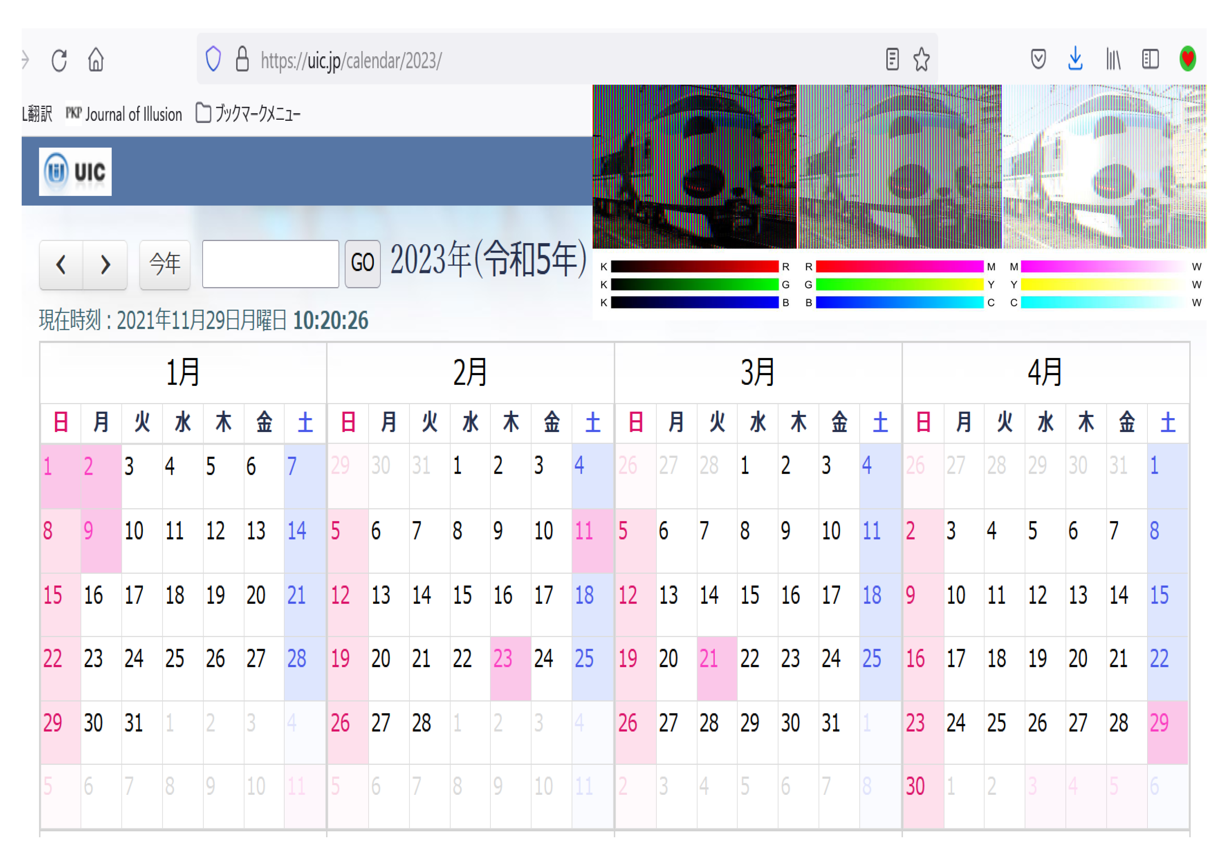This screenshot has width=1228, height=868.
Task: Toggle the sidebar panel icon
Action: [x=1150, y=60]
